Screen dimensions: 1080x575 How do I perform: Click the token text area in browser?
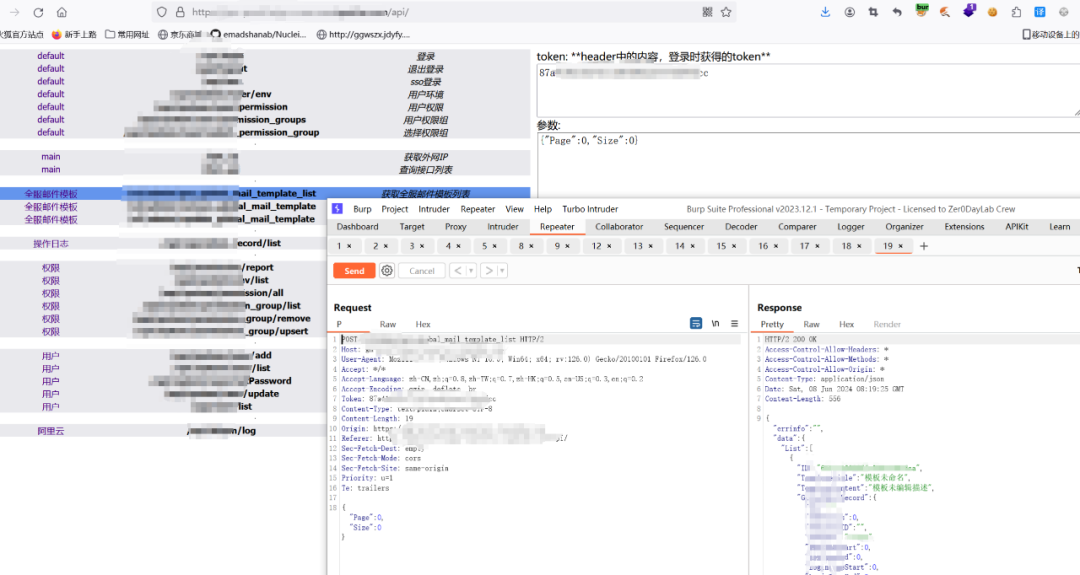coord(809,90)
